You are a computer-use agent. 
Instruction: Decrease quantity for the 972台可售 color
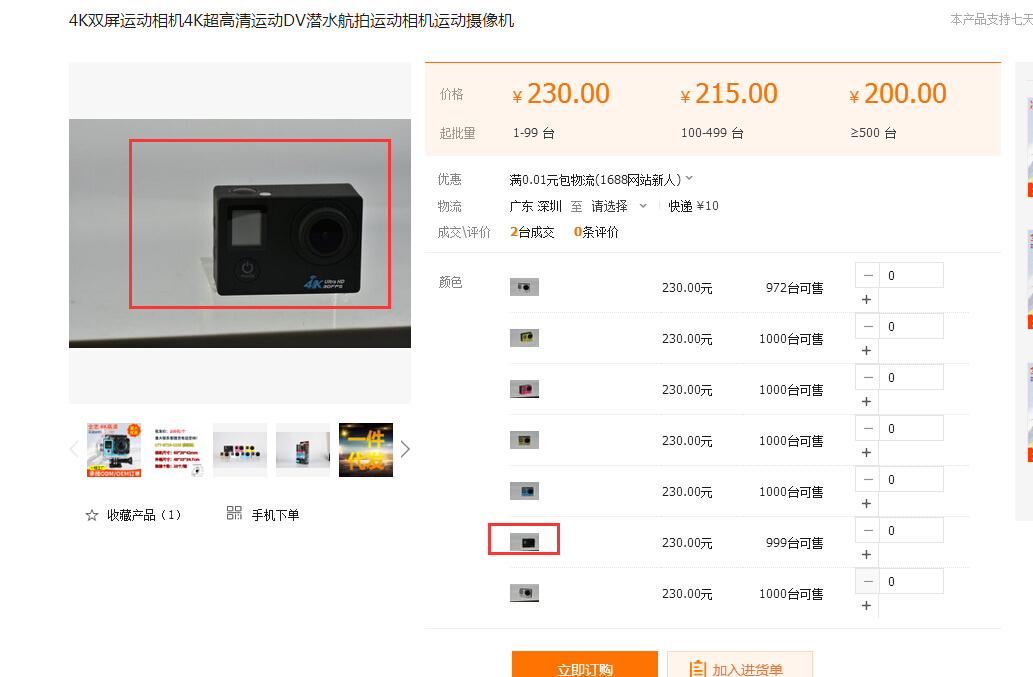pos(868,275)
